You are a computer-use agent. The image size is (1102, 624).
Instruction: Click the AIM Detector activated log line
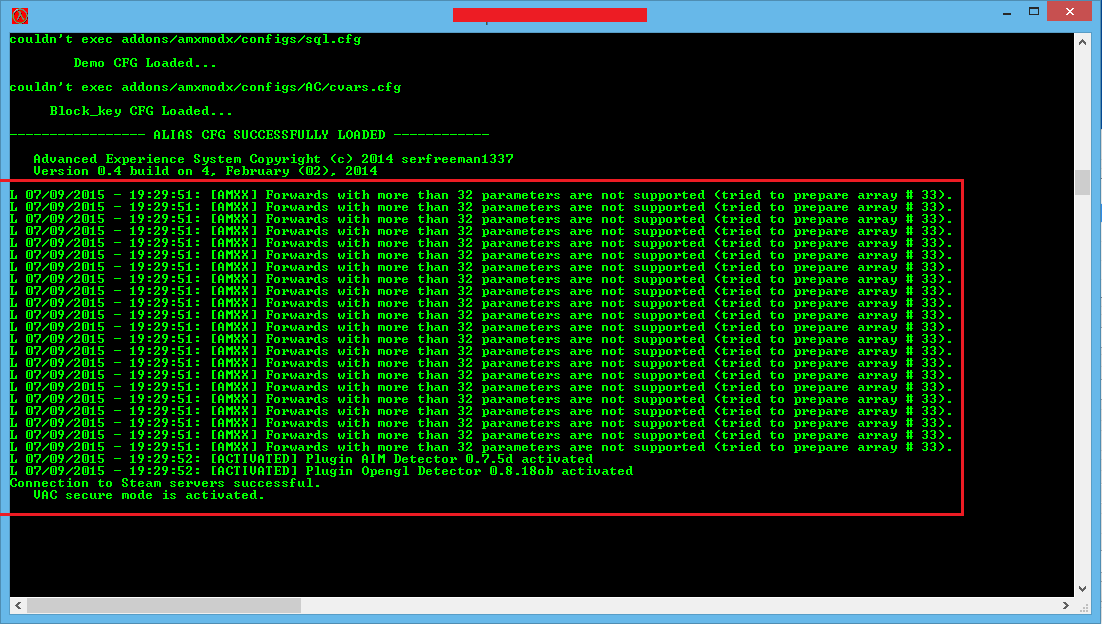(302, 459)
